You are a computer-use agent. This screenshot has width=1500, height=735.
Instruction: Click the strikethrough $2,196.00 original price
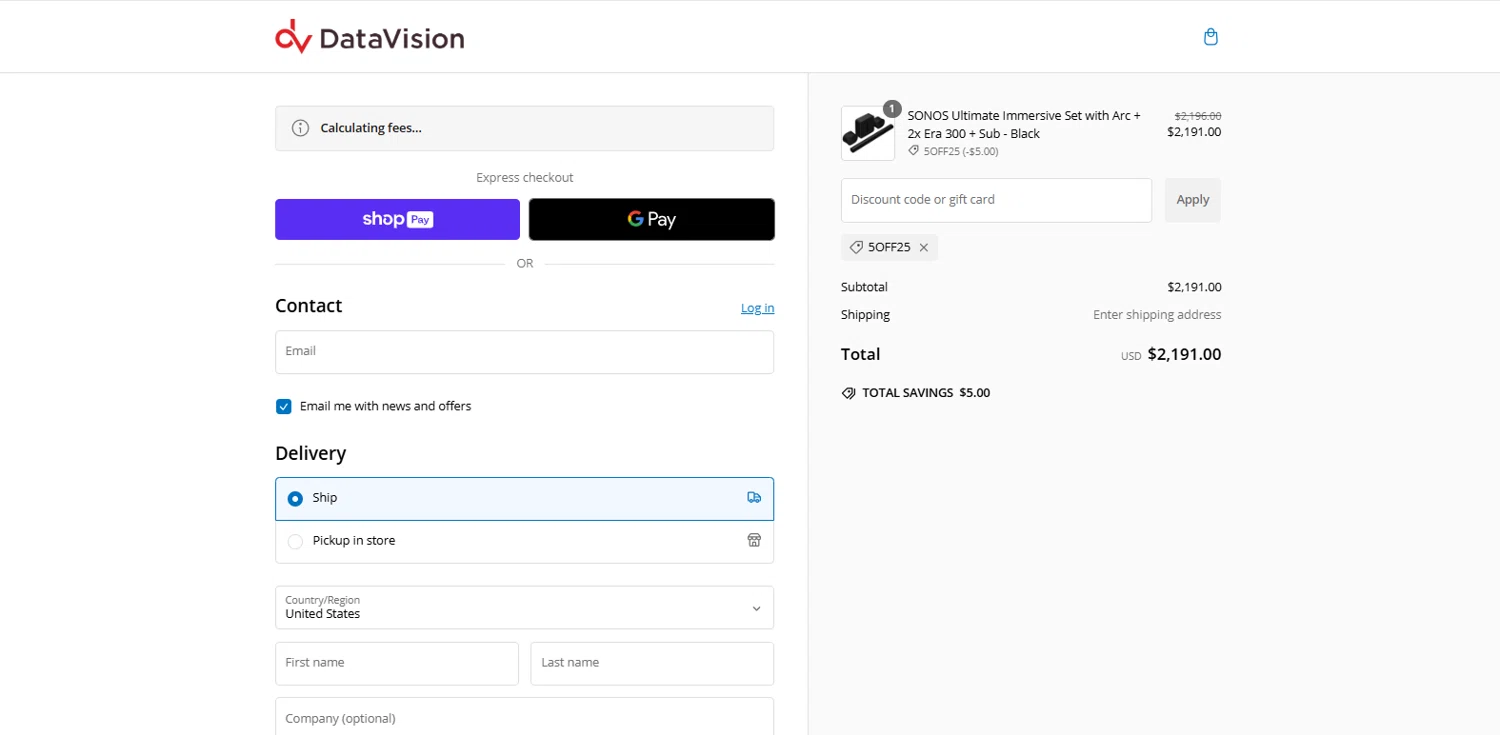point(1197,116)
